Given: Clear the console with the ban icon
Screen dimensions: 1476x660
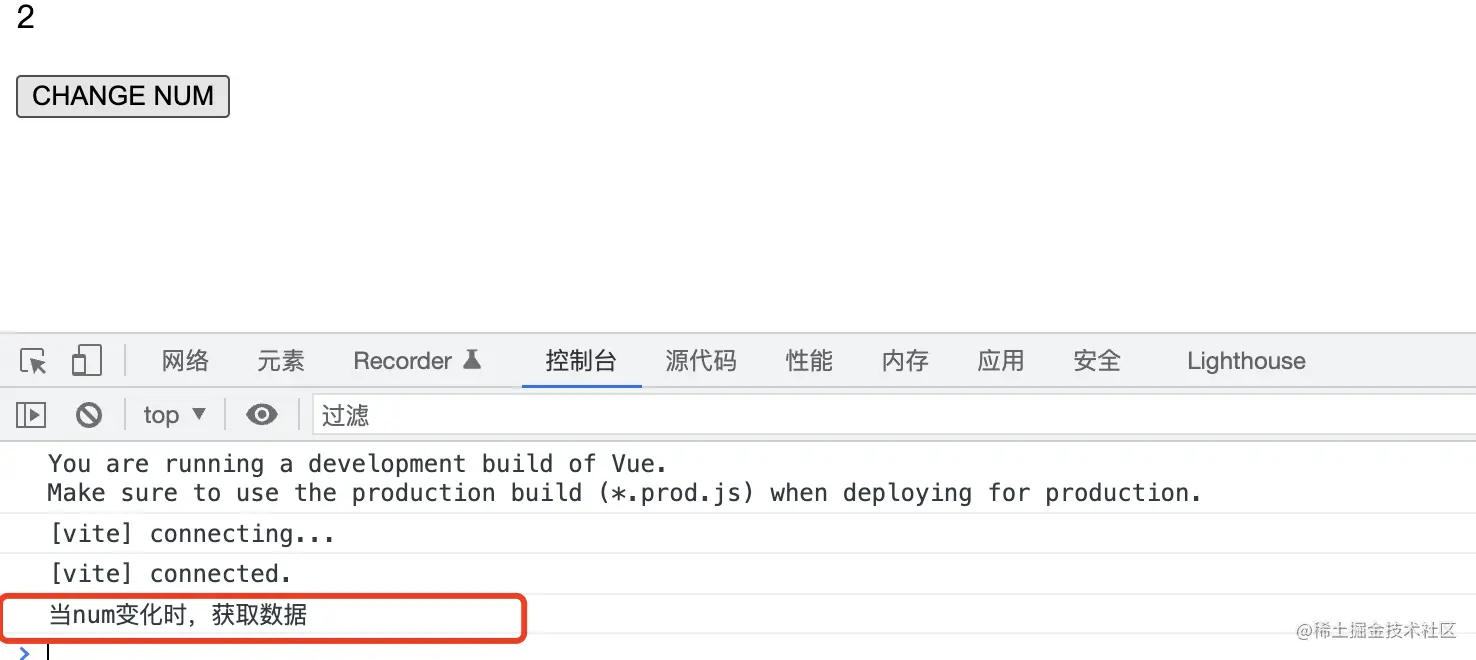Looking at the screenshot, I should [x=89, y=415].
